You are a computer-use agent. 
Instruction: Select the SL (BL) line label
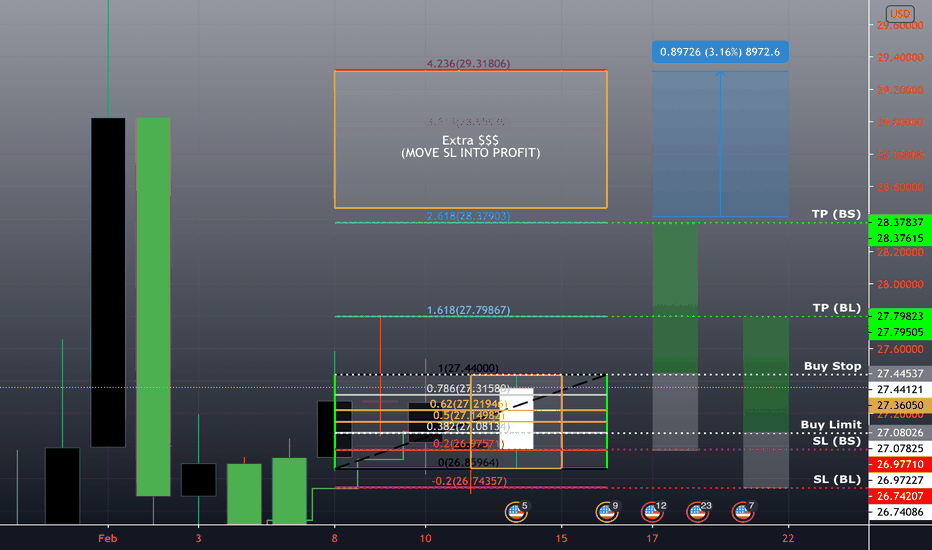click(x=837, y=479)
